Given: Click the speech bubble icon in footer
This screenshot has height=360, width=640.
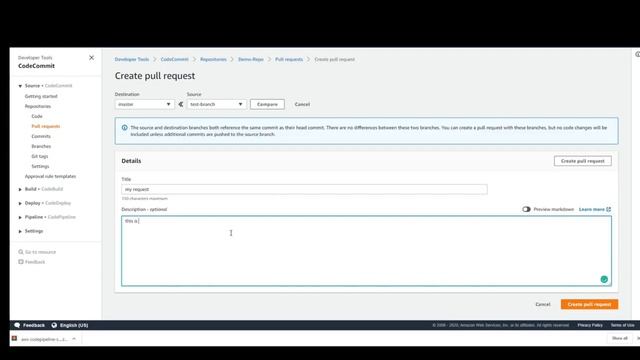Looking at the screenshot, I should [17, 325].
